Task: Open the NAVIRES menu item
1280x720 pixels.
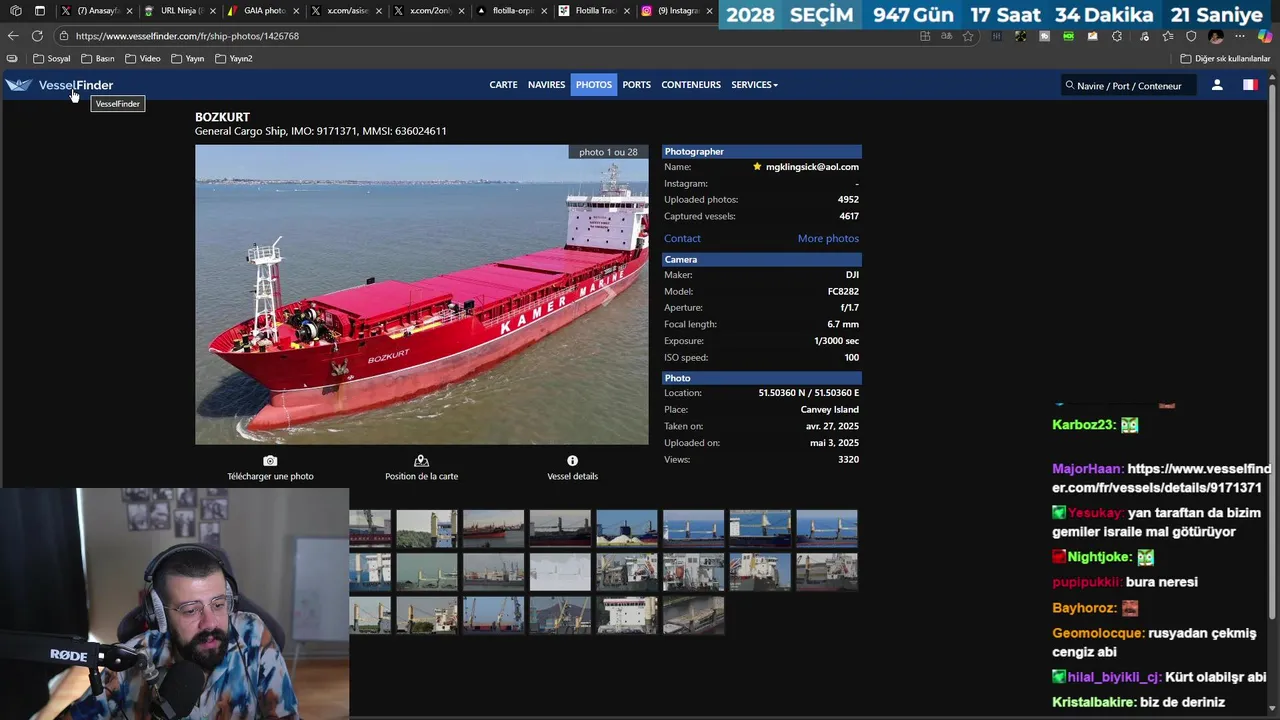Action: pyautogui.click(x=546, y=85)
